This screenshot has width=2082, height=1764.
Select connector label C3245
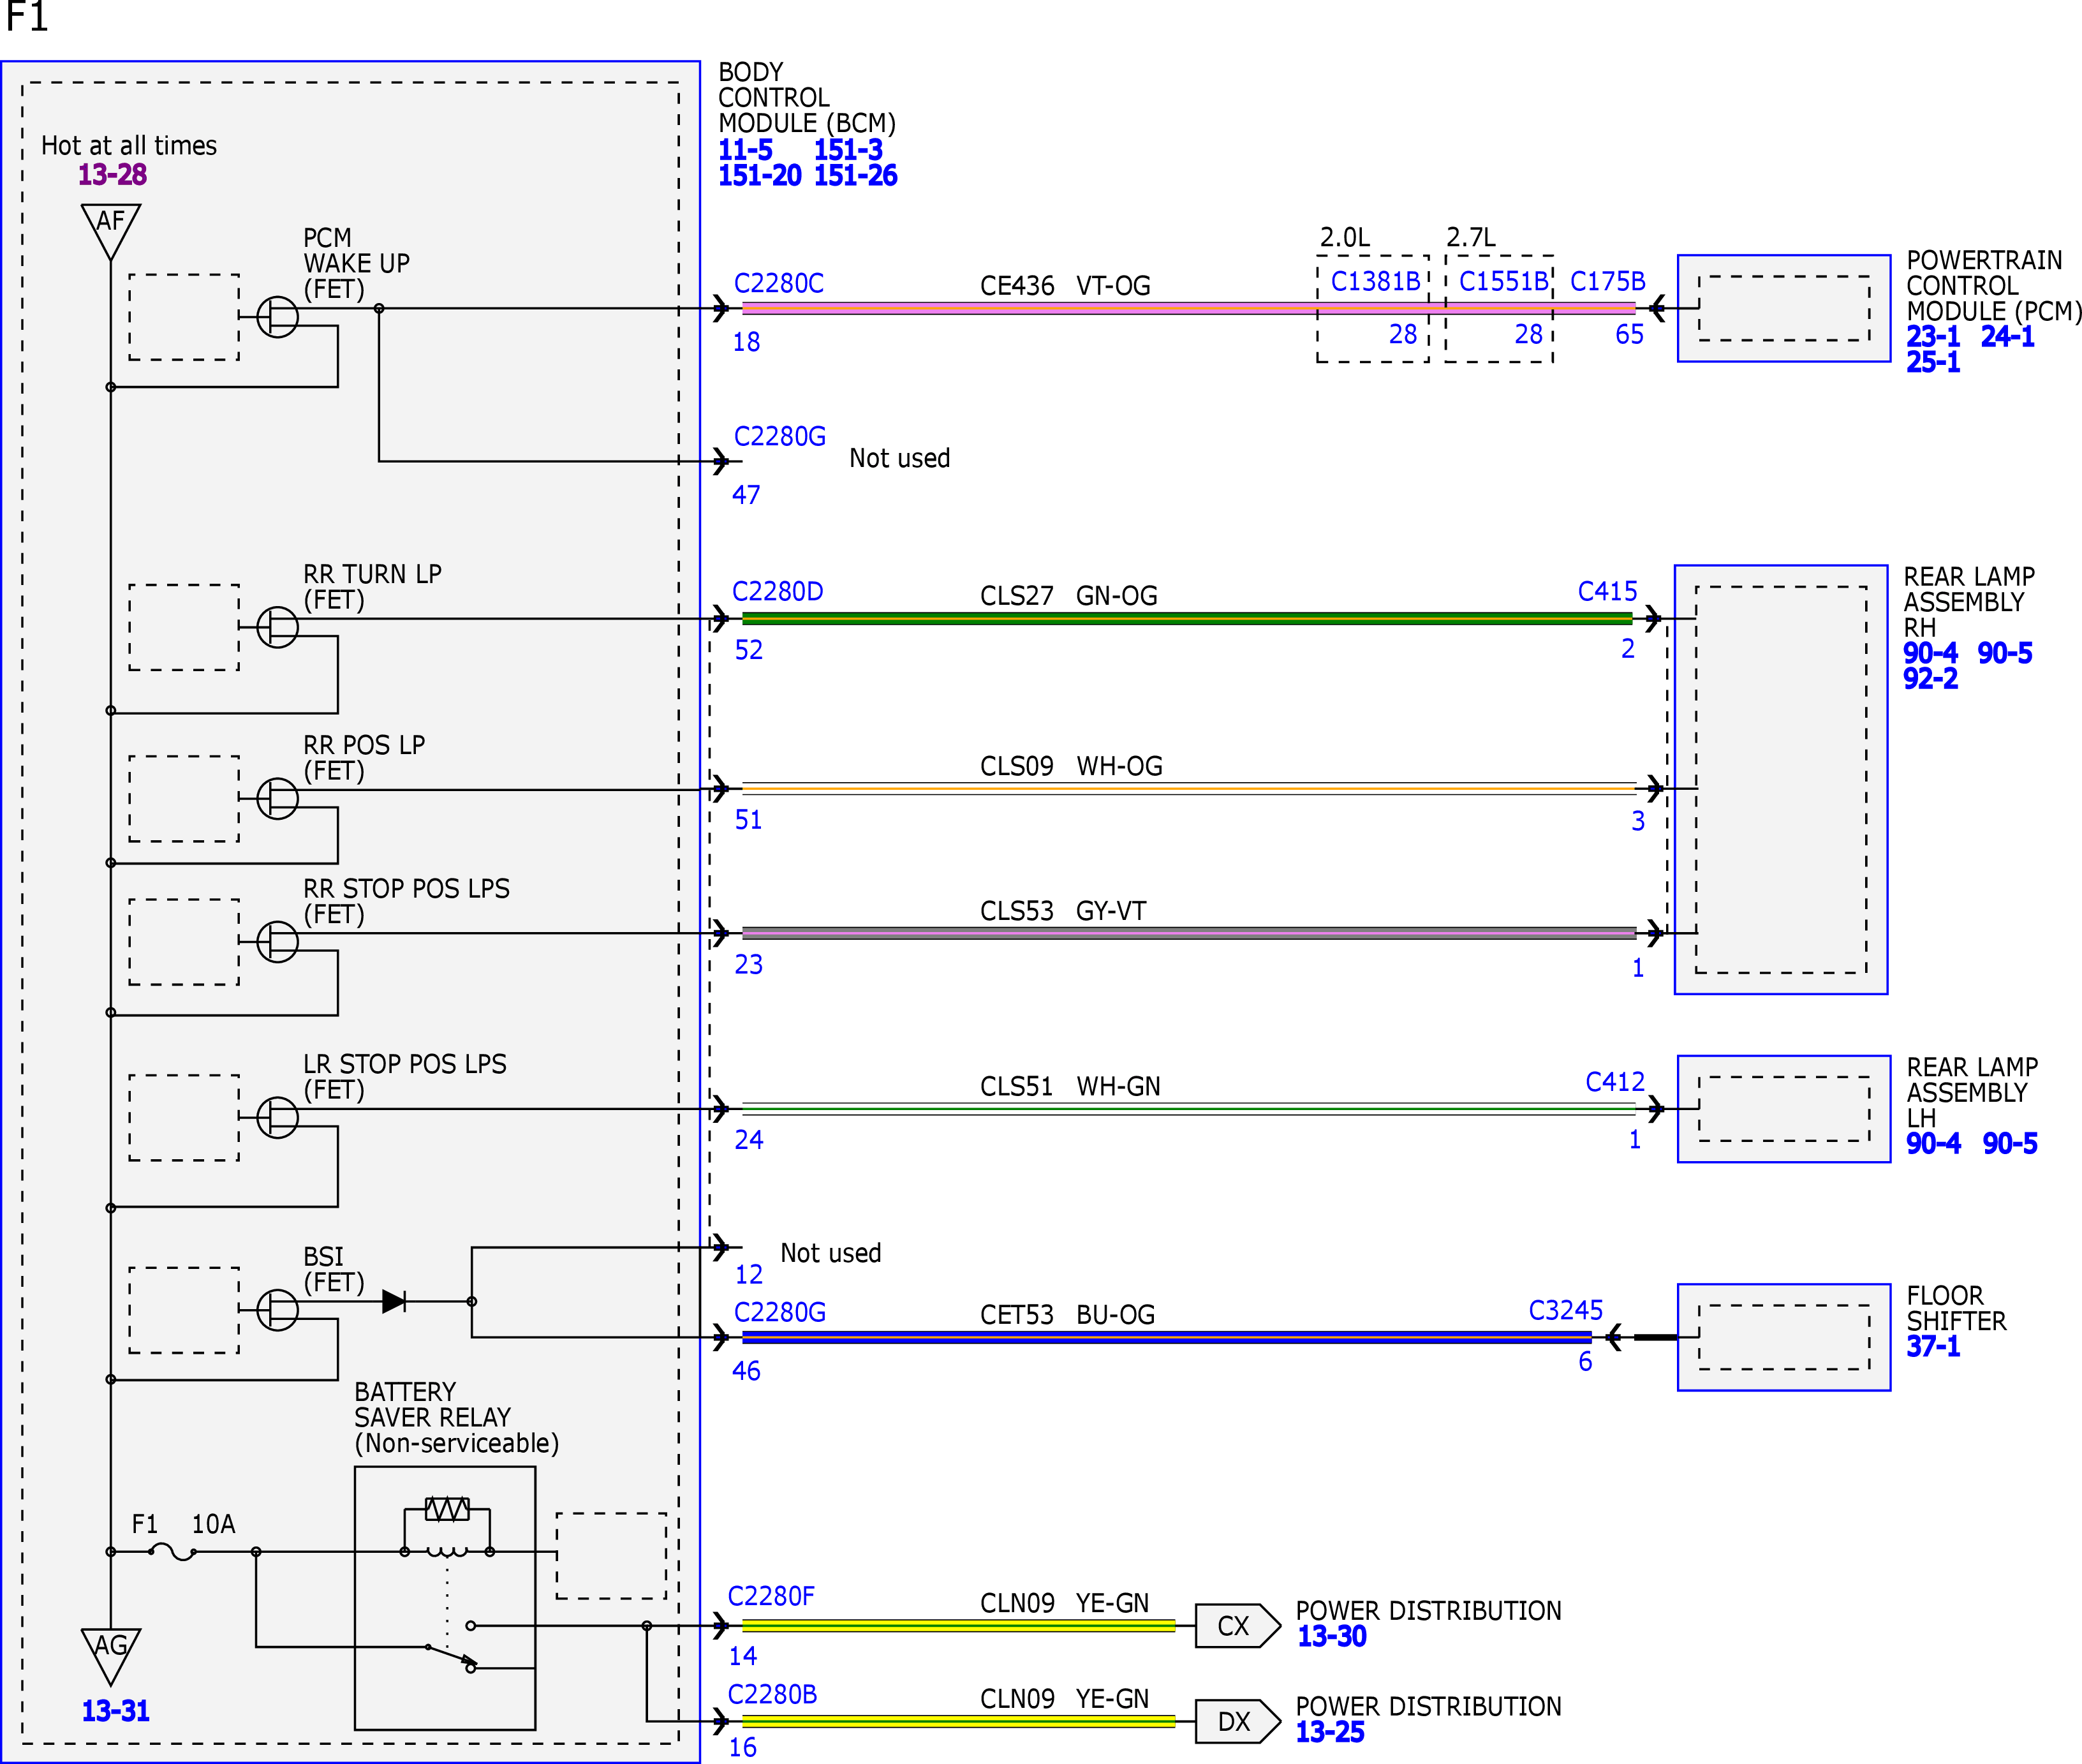click(1565, 1311)
